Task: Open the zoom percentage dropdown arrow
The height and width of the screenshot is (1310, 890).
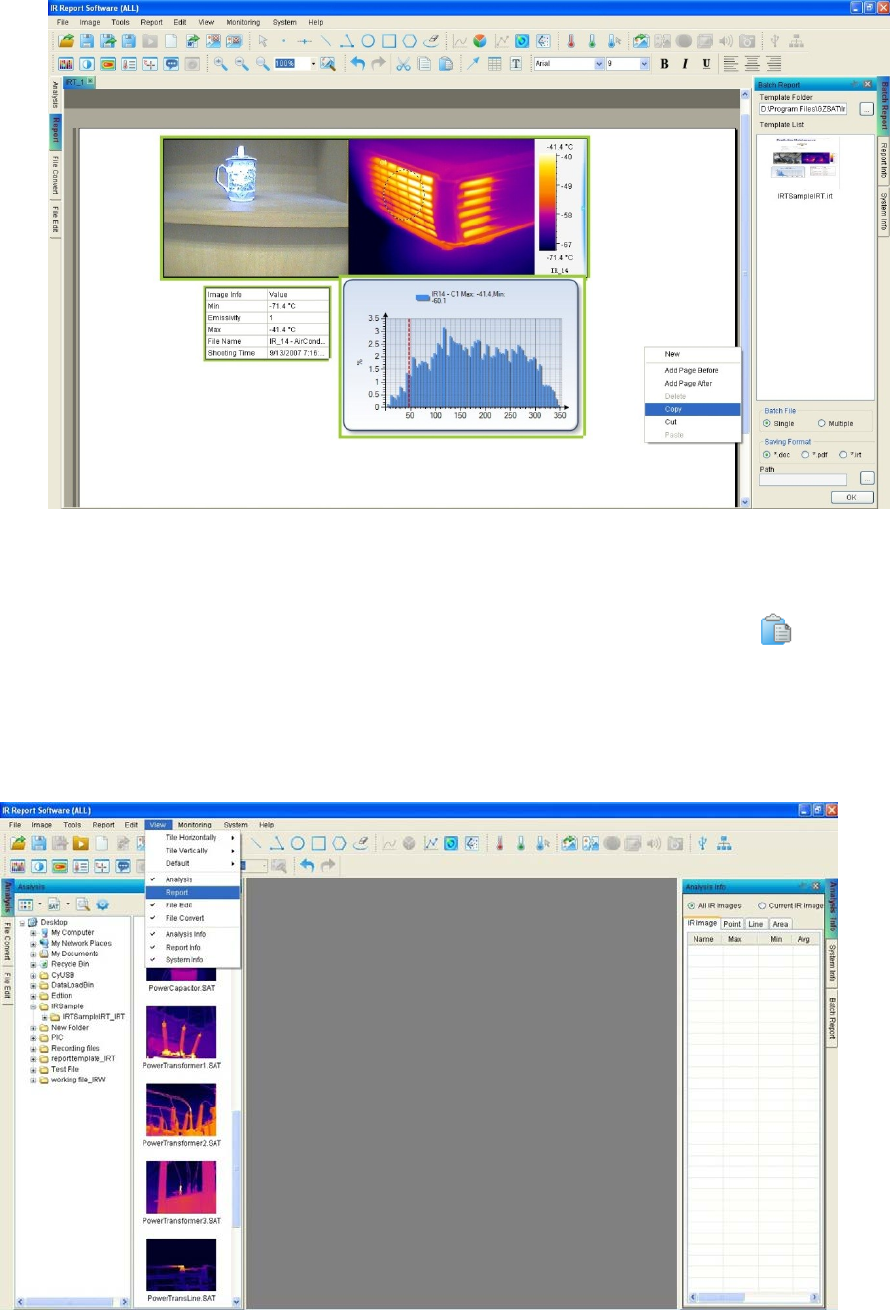Action: pos(313,63)
